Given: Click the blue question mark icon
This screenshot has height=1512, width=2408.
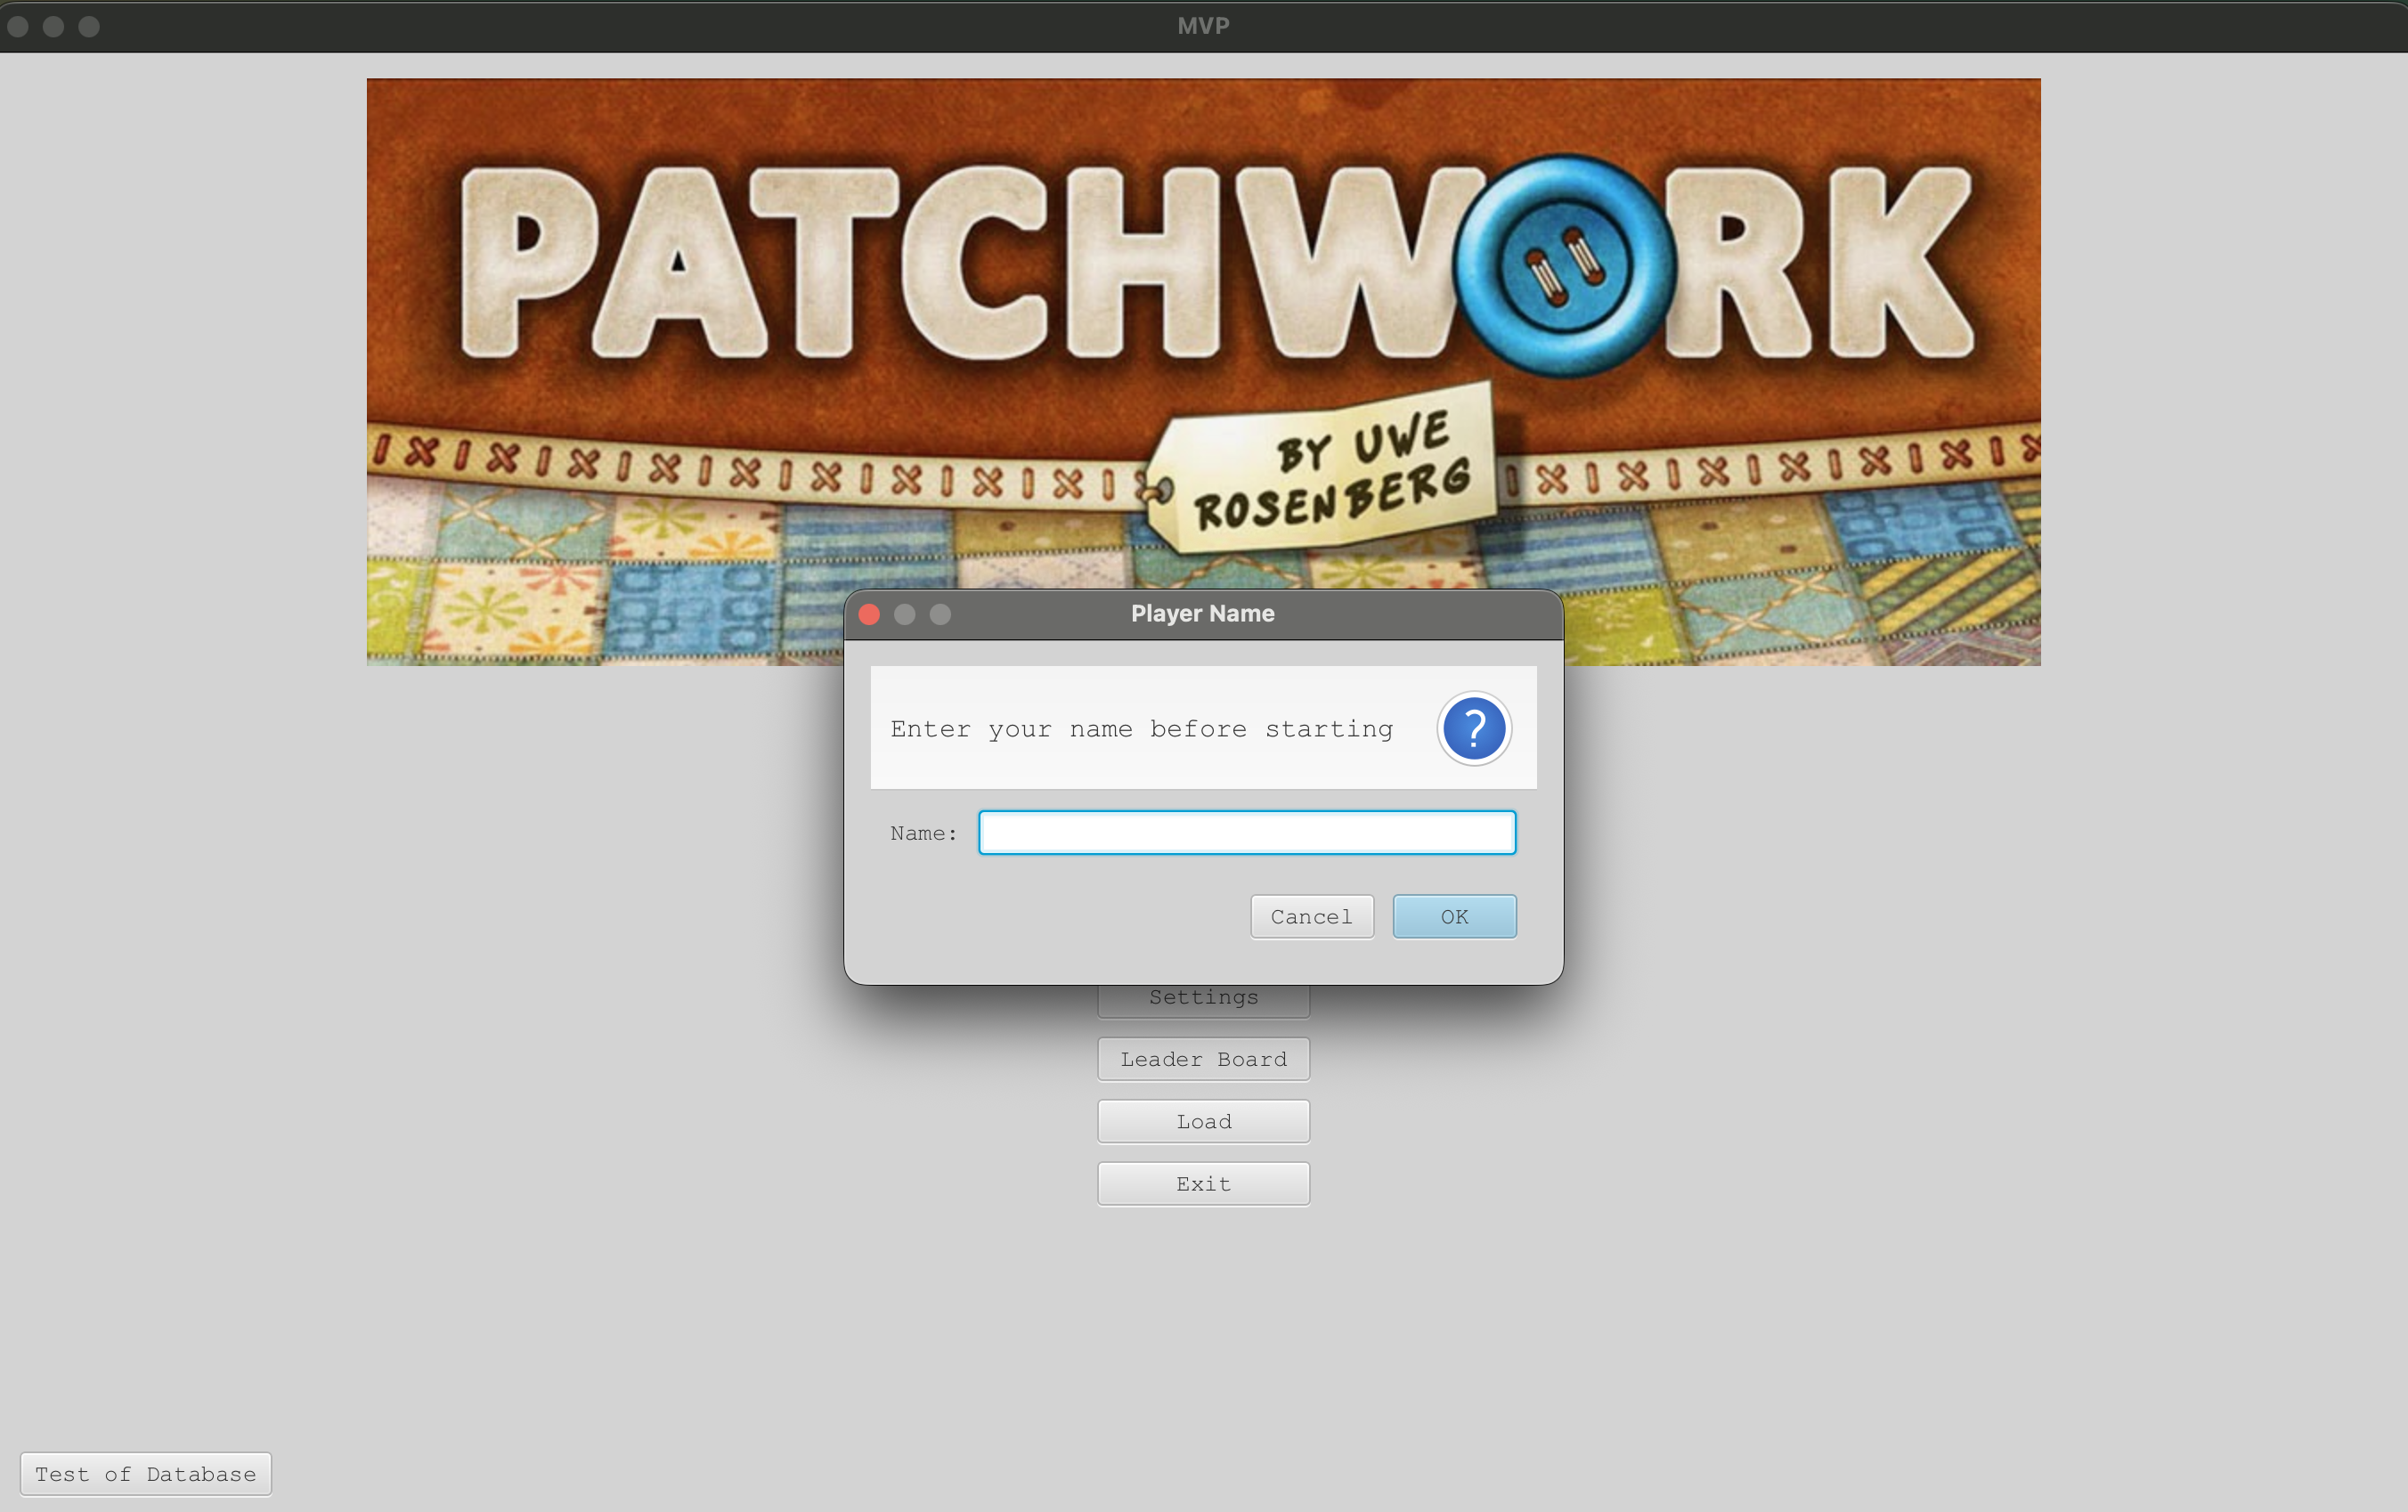Looking at the screenshot, I should click(1474, 728).
